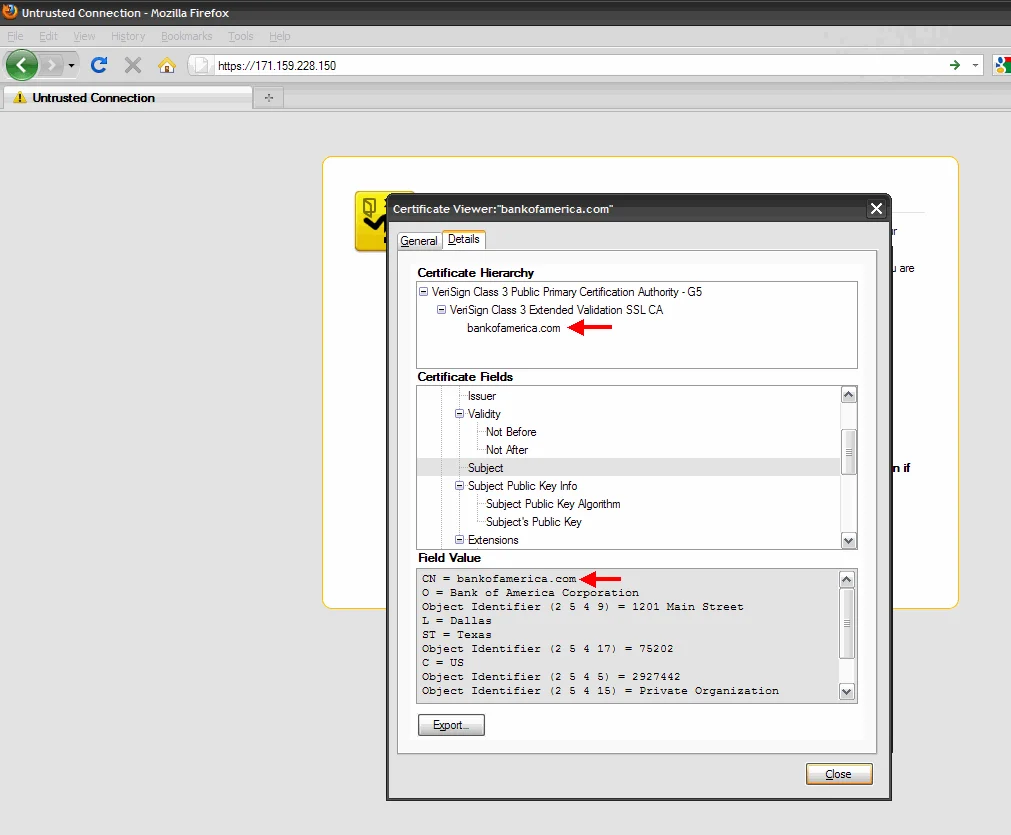
Task: Click the line with value 75202
Action: point(547,649)
